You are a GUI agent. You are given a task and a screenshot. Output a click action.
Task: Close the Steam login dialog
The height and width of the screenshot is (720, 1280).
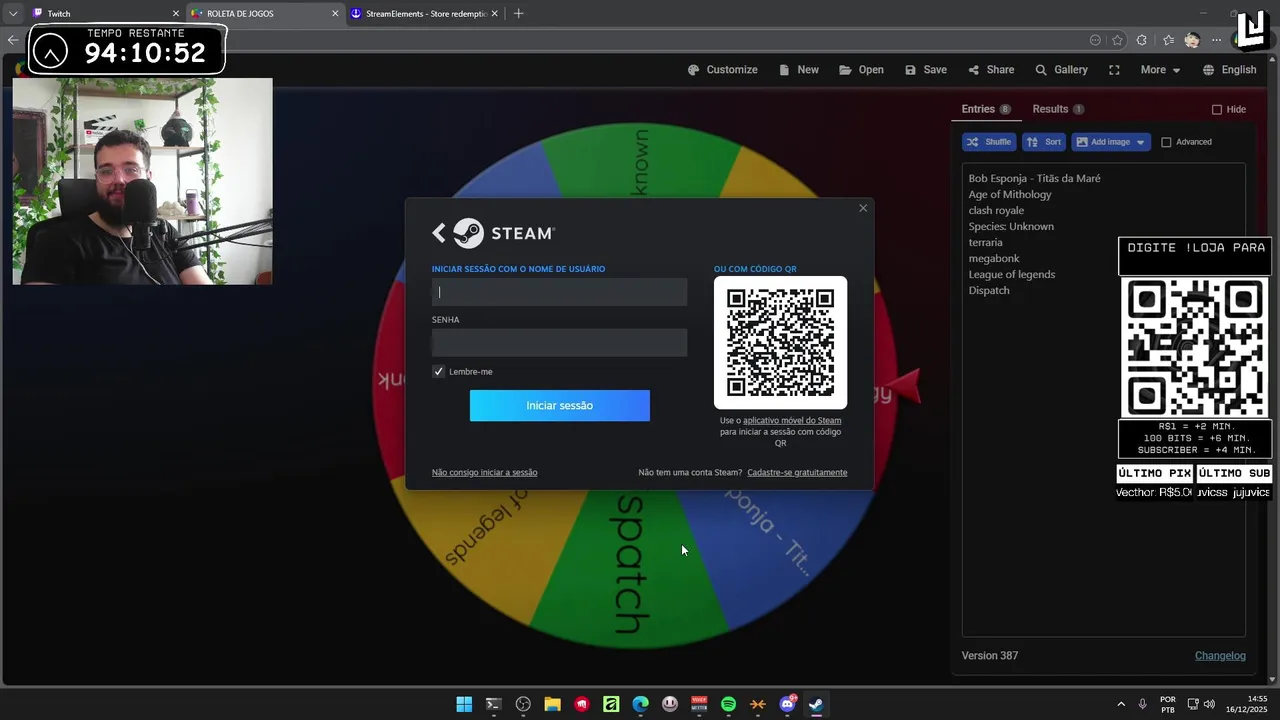coord(863,208)
